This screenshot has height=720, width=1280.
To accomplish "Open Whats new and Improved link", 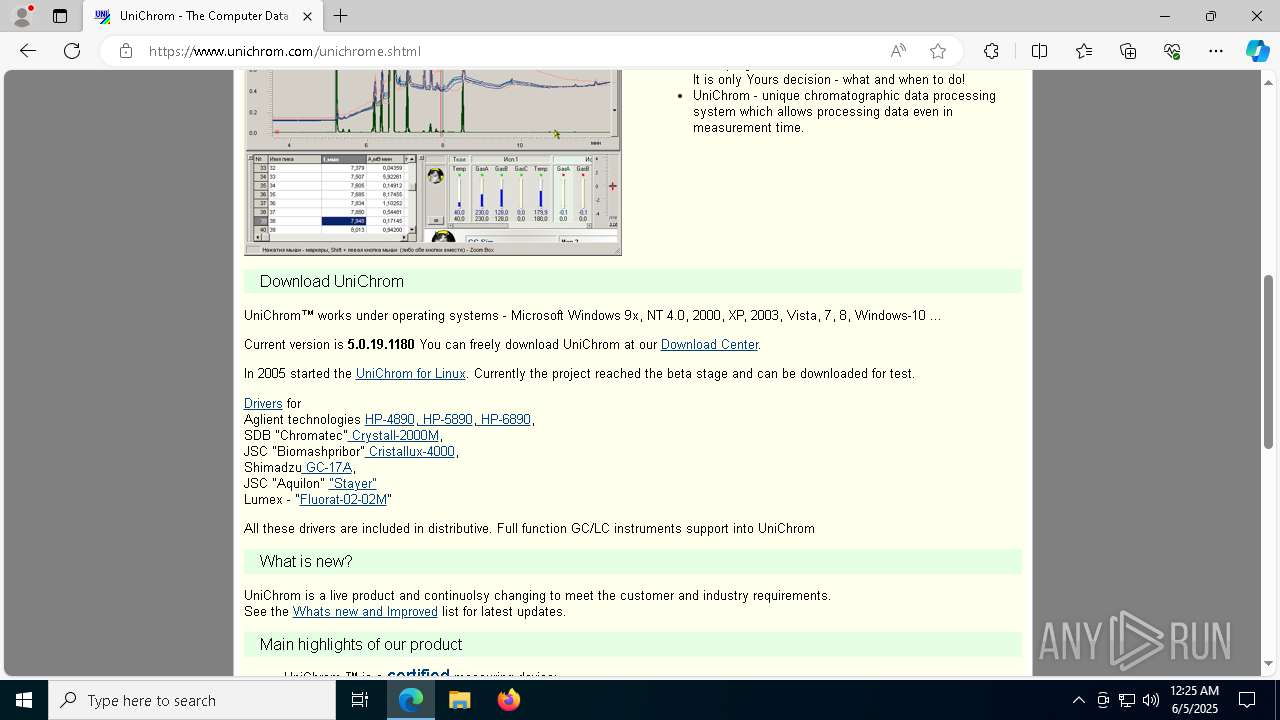I will [365, 612].
